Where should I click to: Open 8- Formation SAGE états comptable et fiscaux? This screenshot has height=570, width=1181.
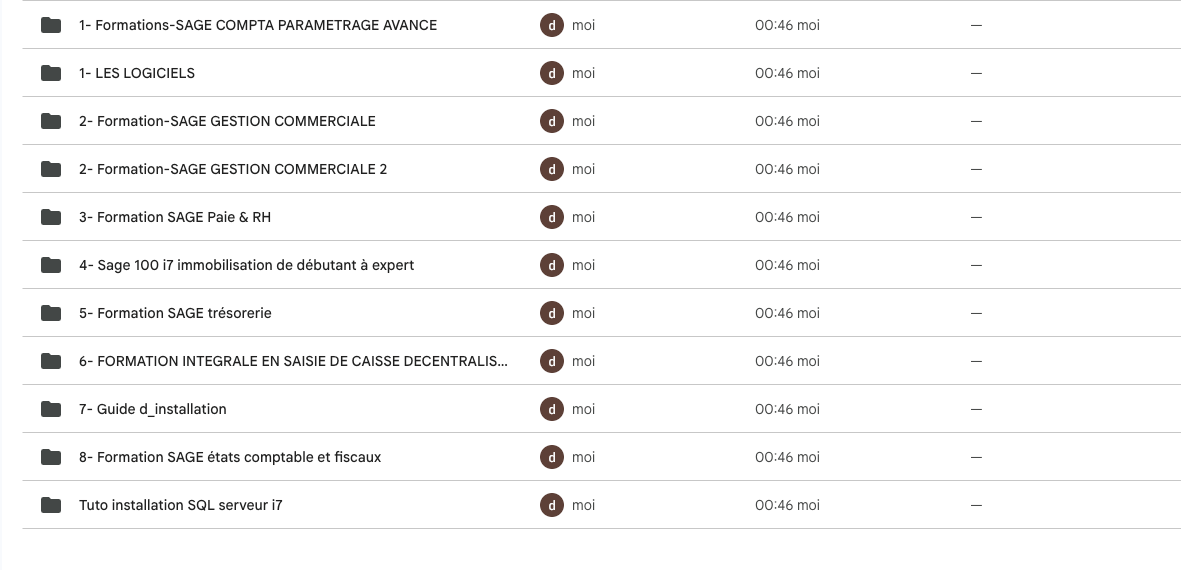[230, 457]
